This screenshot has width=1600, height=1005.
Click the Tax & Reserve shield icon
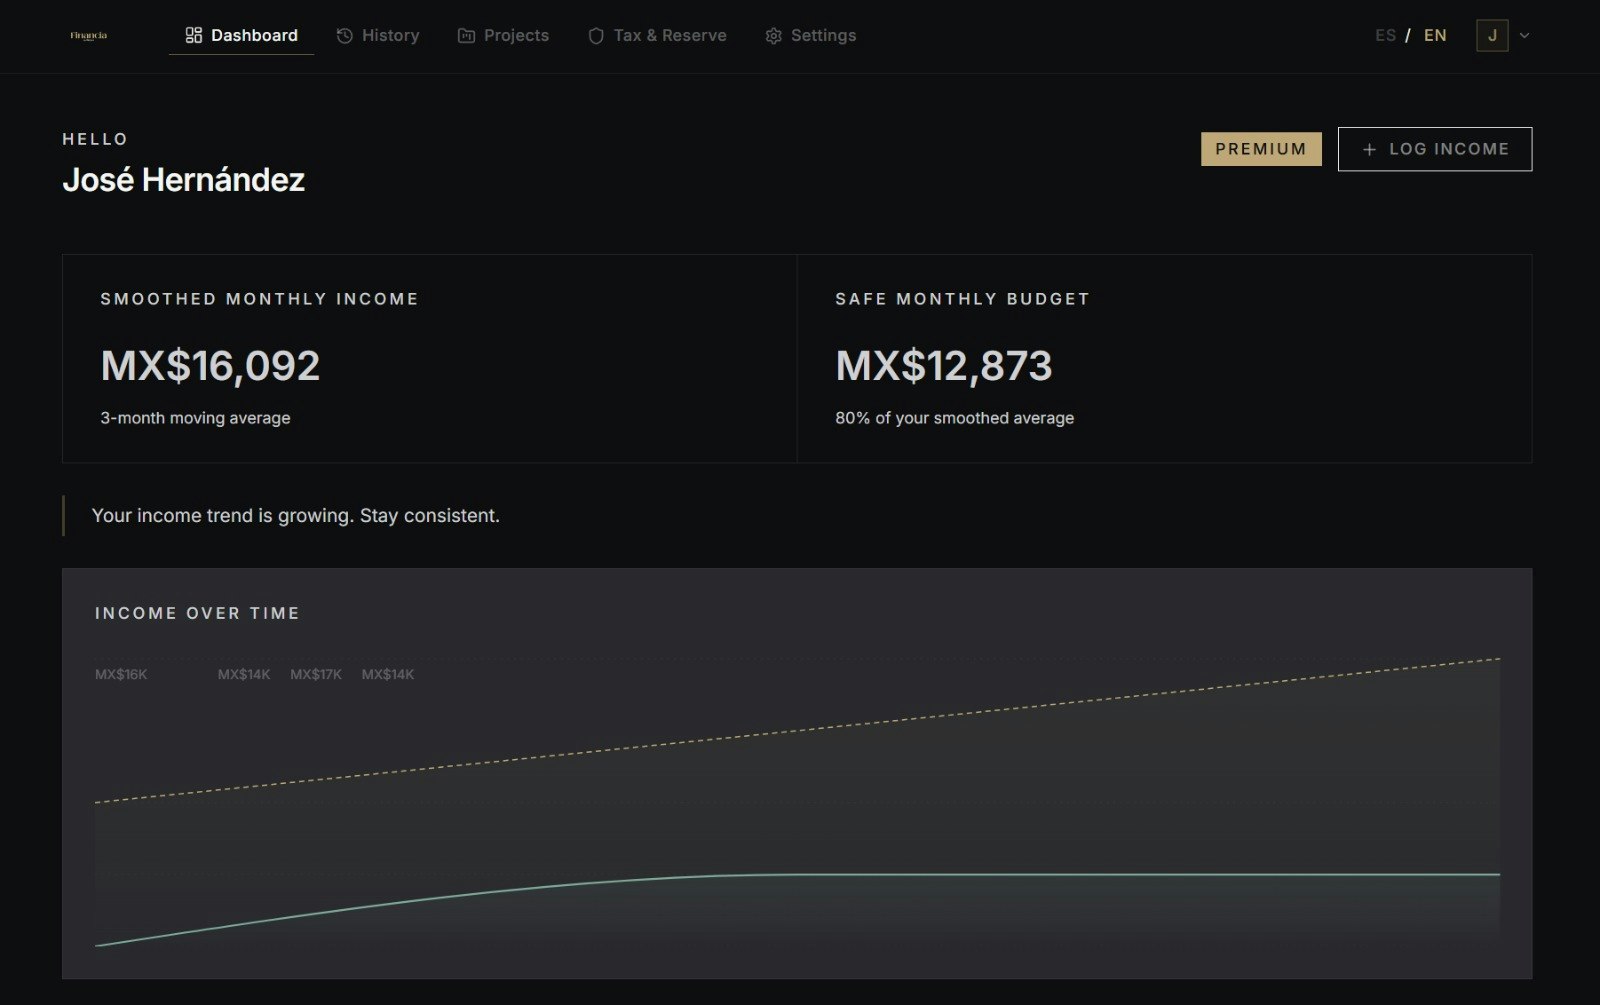tap(596, 35)
